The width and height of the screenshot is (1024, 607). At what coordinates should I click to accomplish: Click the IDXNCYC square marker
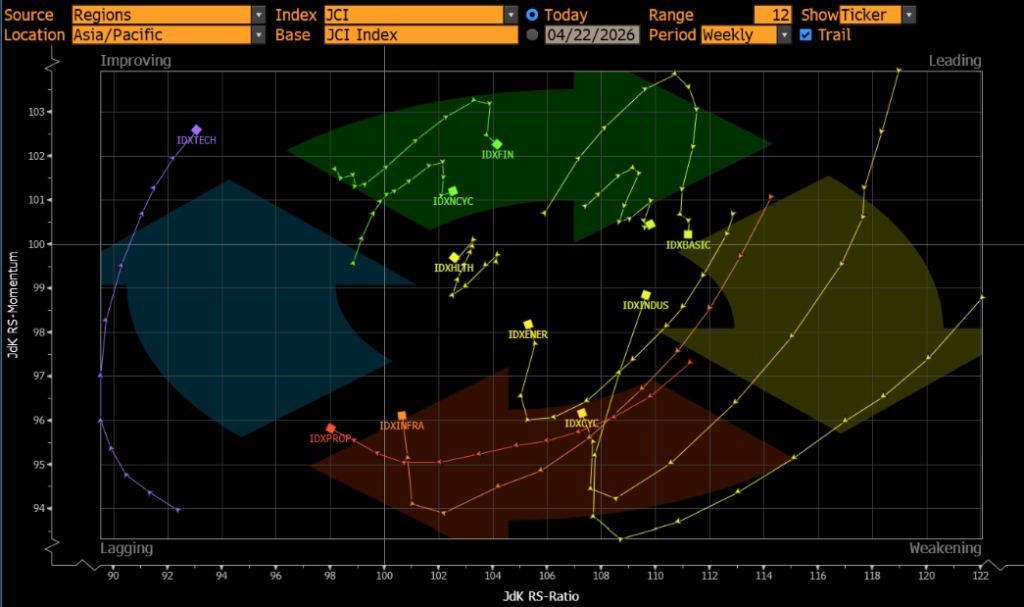(453, 191)
